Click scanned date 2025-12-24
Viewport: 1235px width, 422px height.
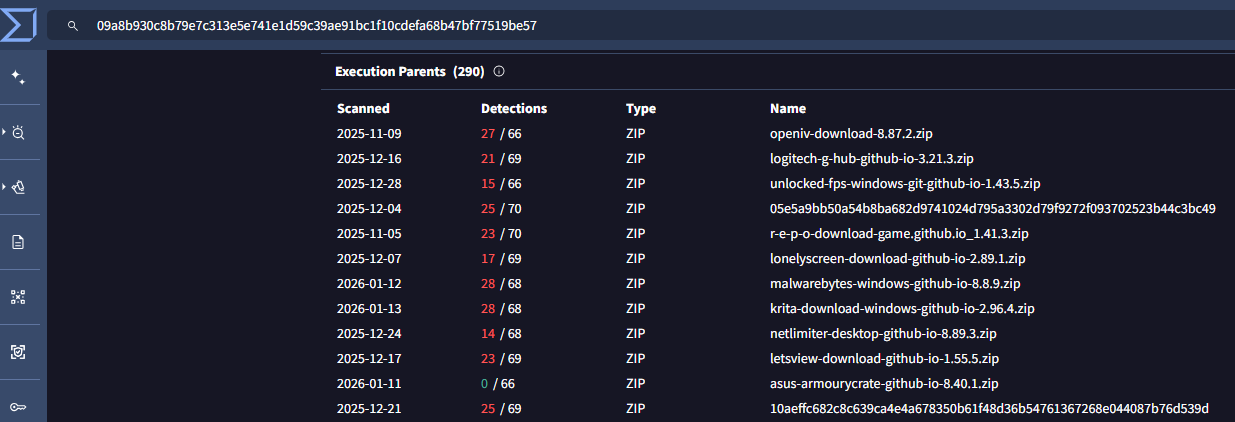click(x=369, y=333)
